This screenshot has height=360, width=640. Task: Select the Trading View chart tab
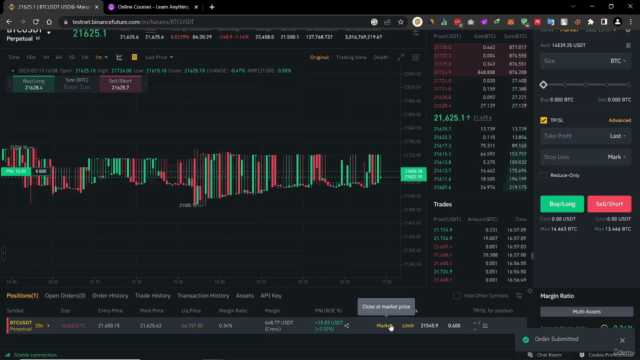351,58
